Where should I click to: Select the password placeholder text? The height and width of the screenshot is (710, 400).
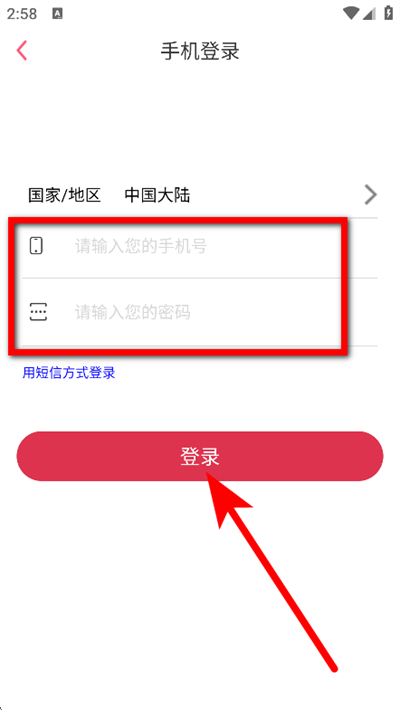[x=133, y=312]
